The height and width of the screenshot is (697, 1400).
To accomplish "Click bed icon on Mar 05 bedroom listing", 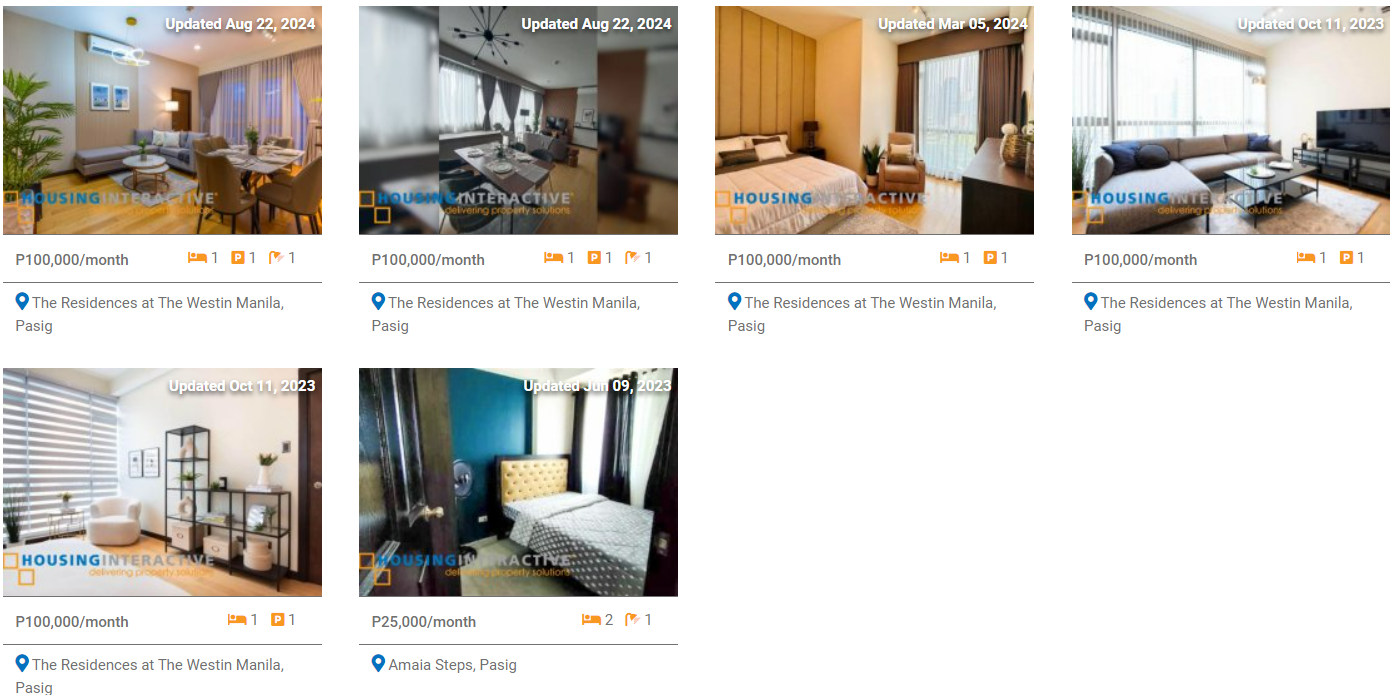I will [949, 258].
